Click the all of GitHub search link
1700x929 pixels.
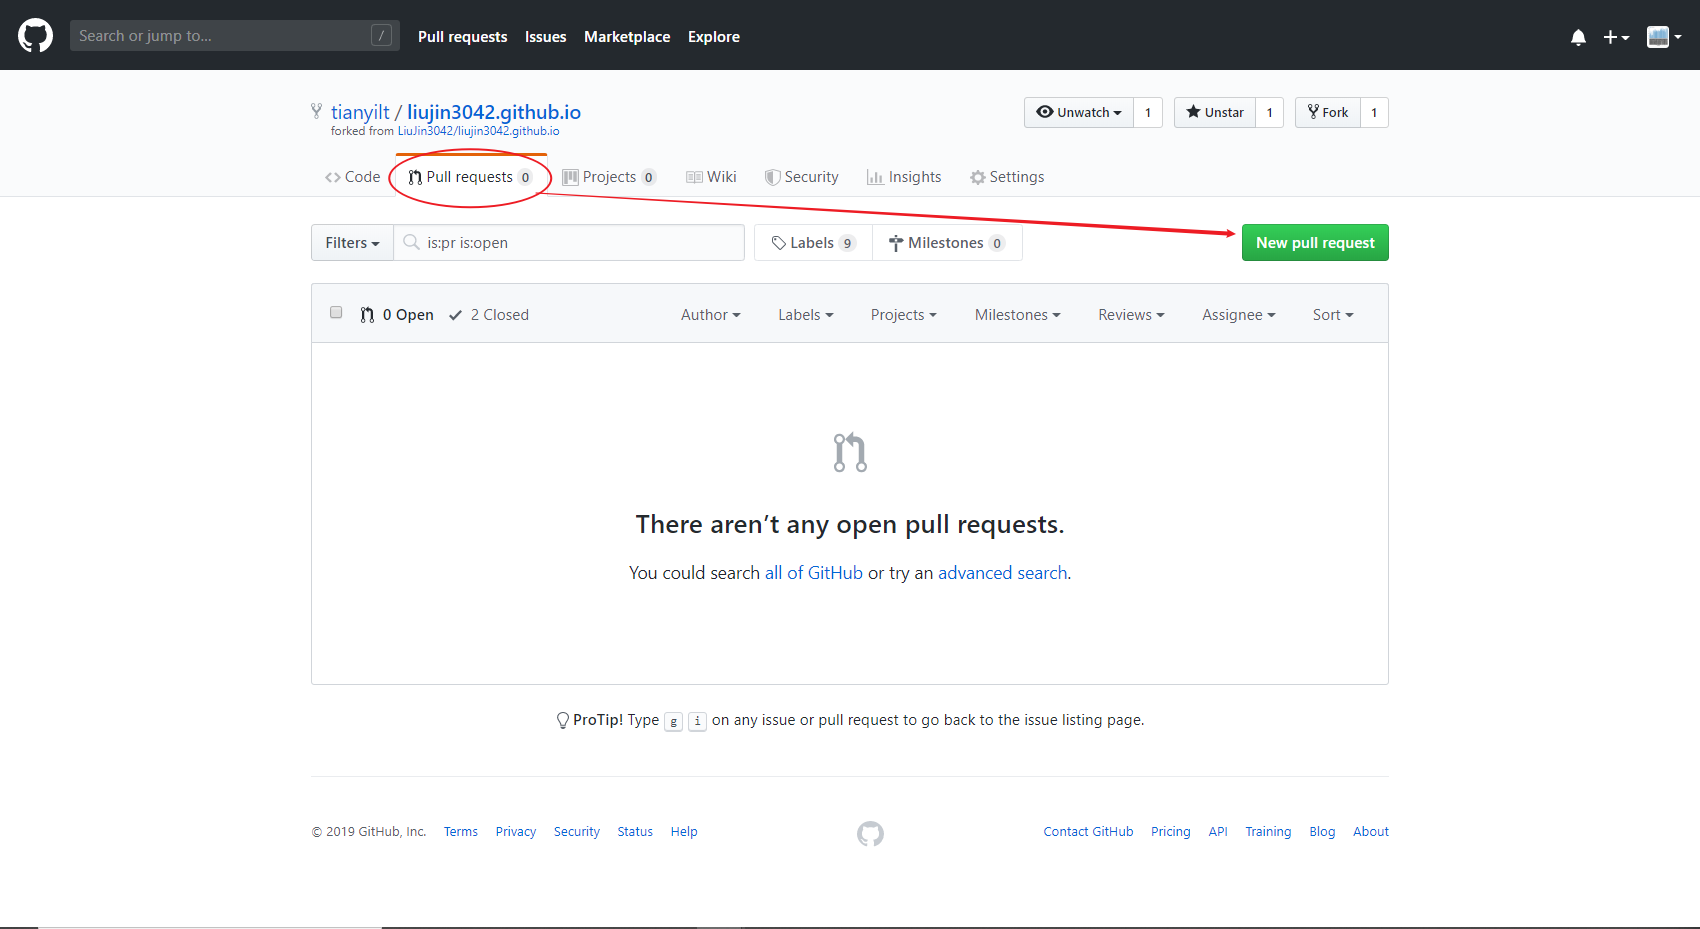tap(814, 573)
